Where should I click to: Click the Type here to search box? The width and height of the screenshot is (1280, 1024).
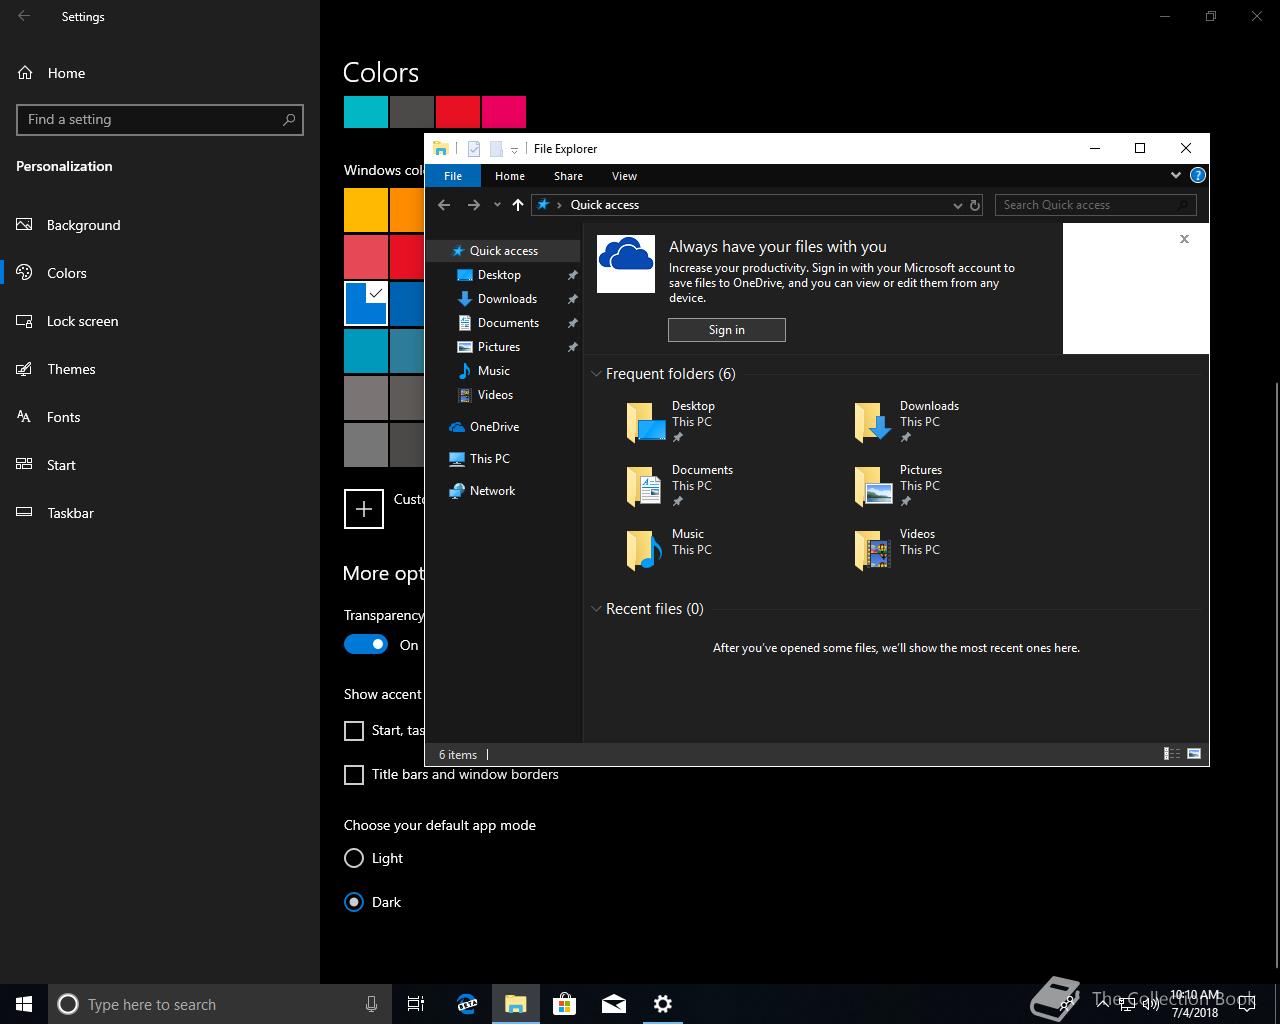(220, 1004)
